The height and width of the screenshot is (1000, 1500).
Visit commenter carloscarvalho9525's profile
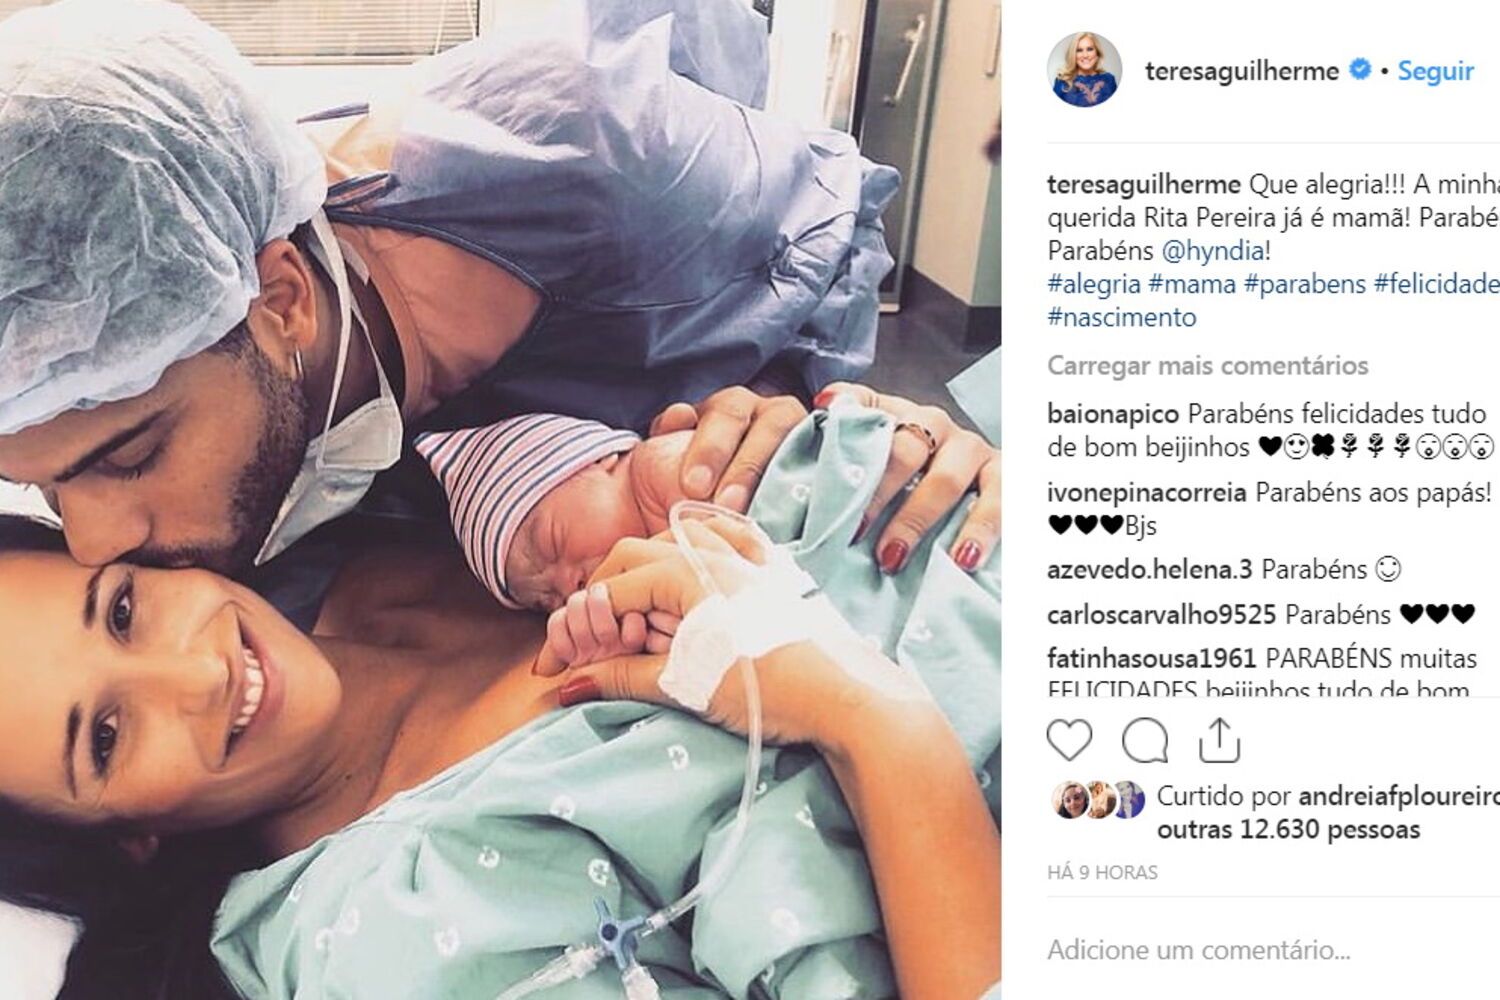click(x=1161, y=614)
